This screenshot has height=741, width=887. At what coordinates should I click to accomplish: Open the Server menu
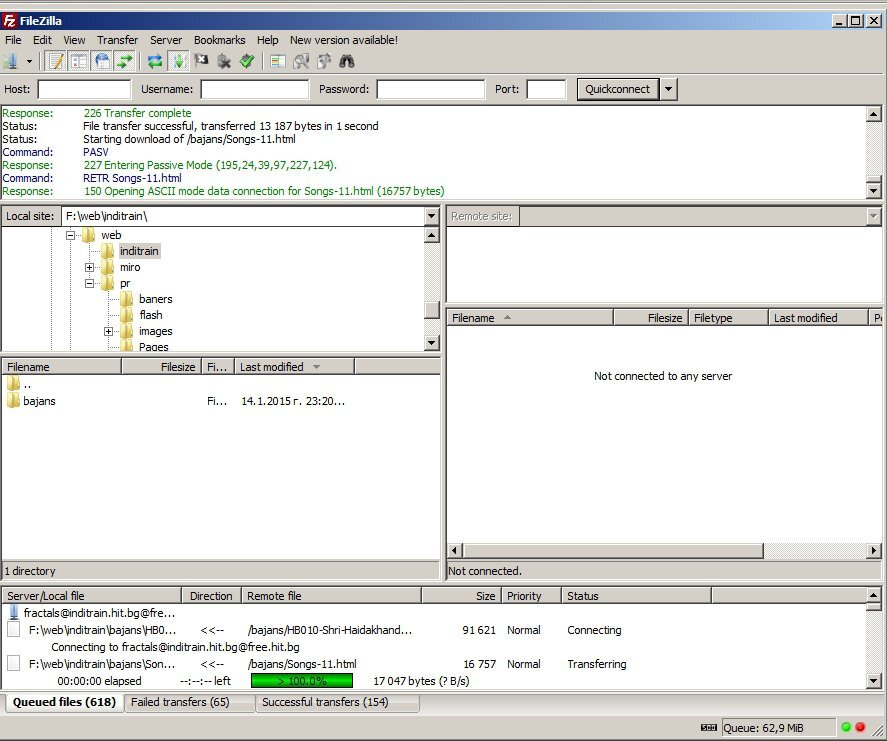pos(166,40)
